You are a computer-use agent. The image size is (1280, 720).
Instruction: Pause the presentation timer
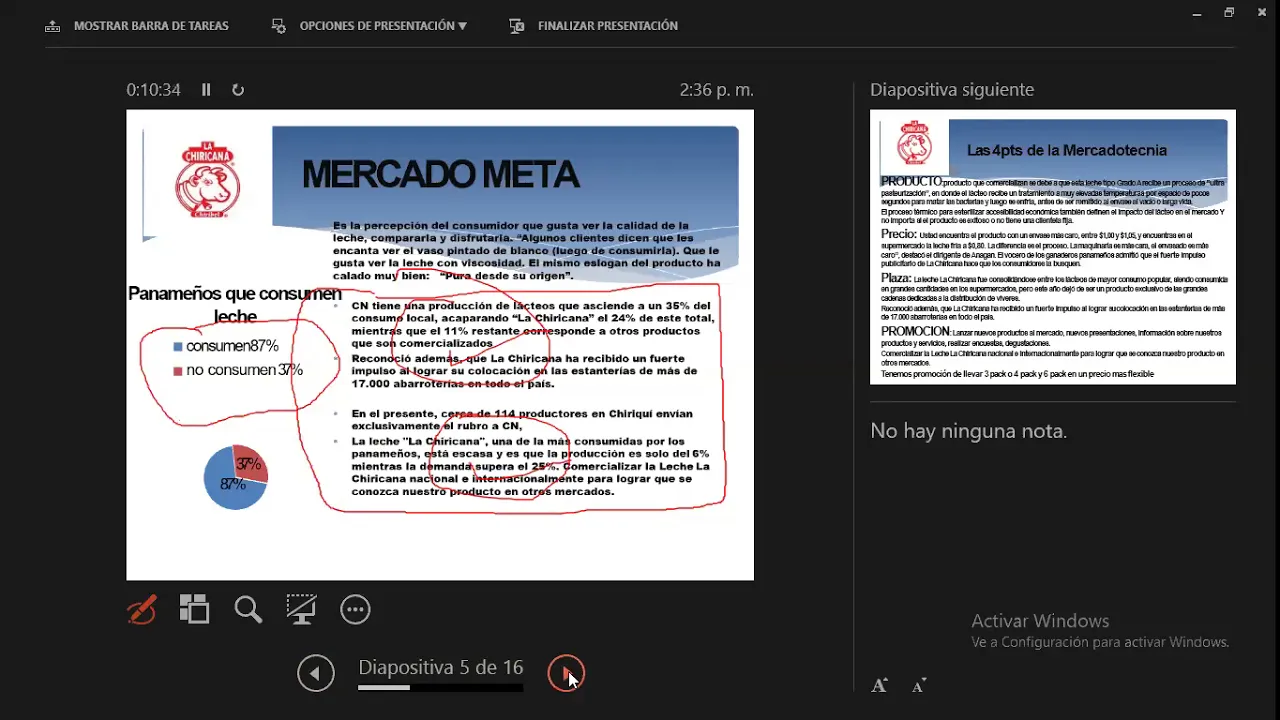click(206, 90)
